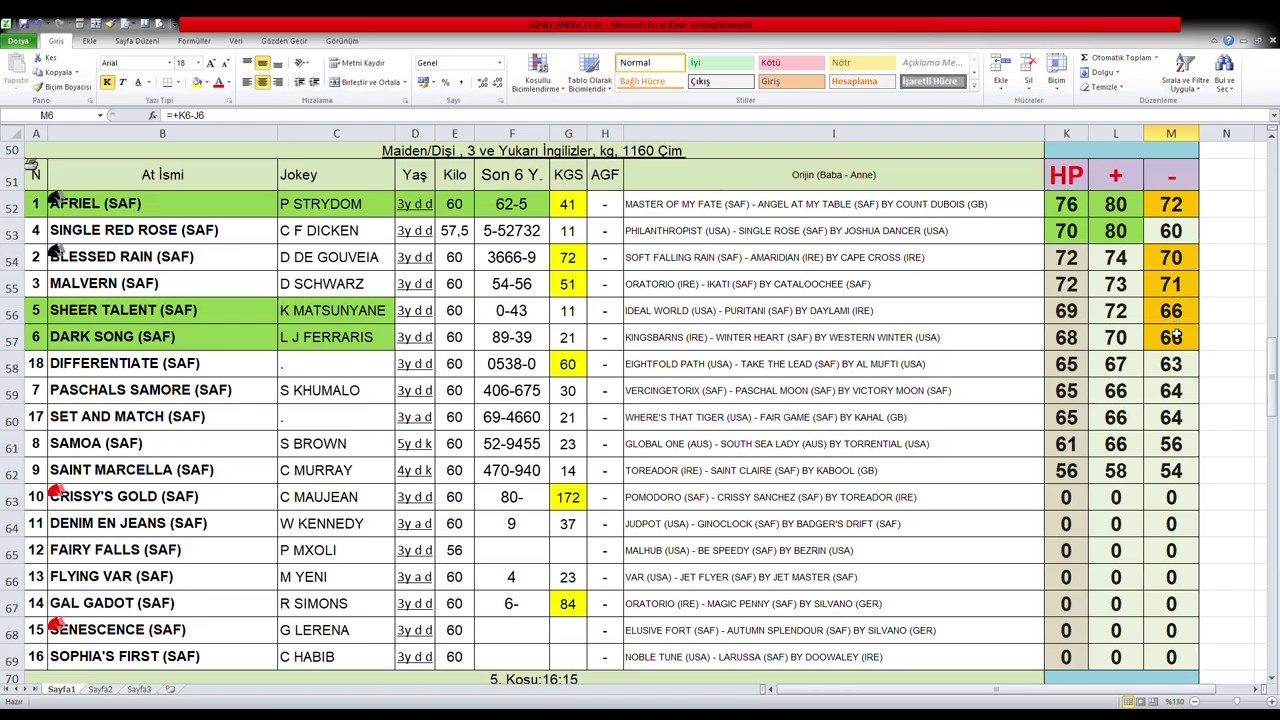
Task: Apply the Kötü cell style
Action: click(791, 63)
